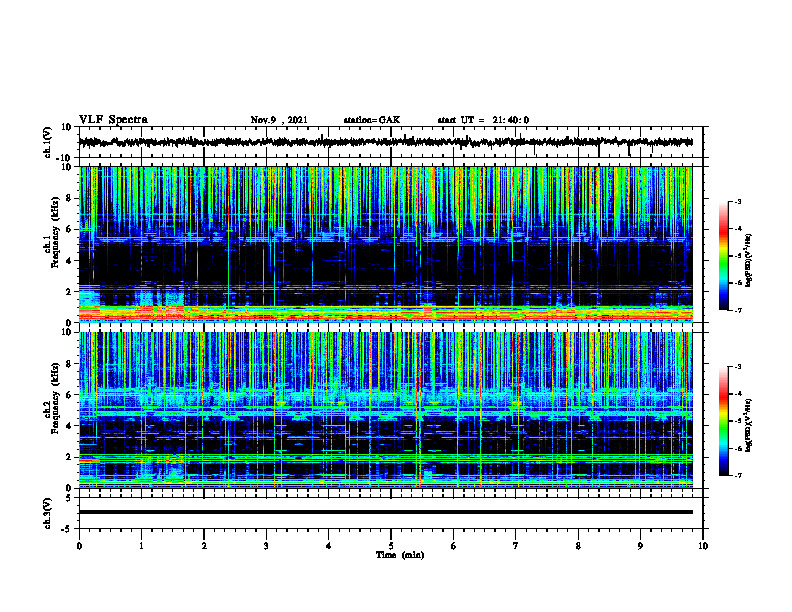Click the "4" kHz tick of ch.2 spectrogram
This screenshot has width=792, height=612.
click(x=69, y=426)
